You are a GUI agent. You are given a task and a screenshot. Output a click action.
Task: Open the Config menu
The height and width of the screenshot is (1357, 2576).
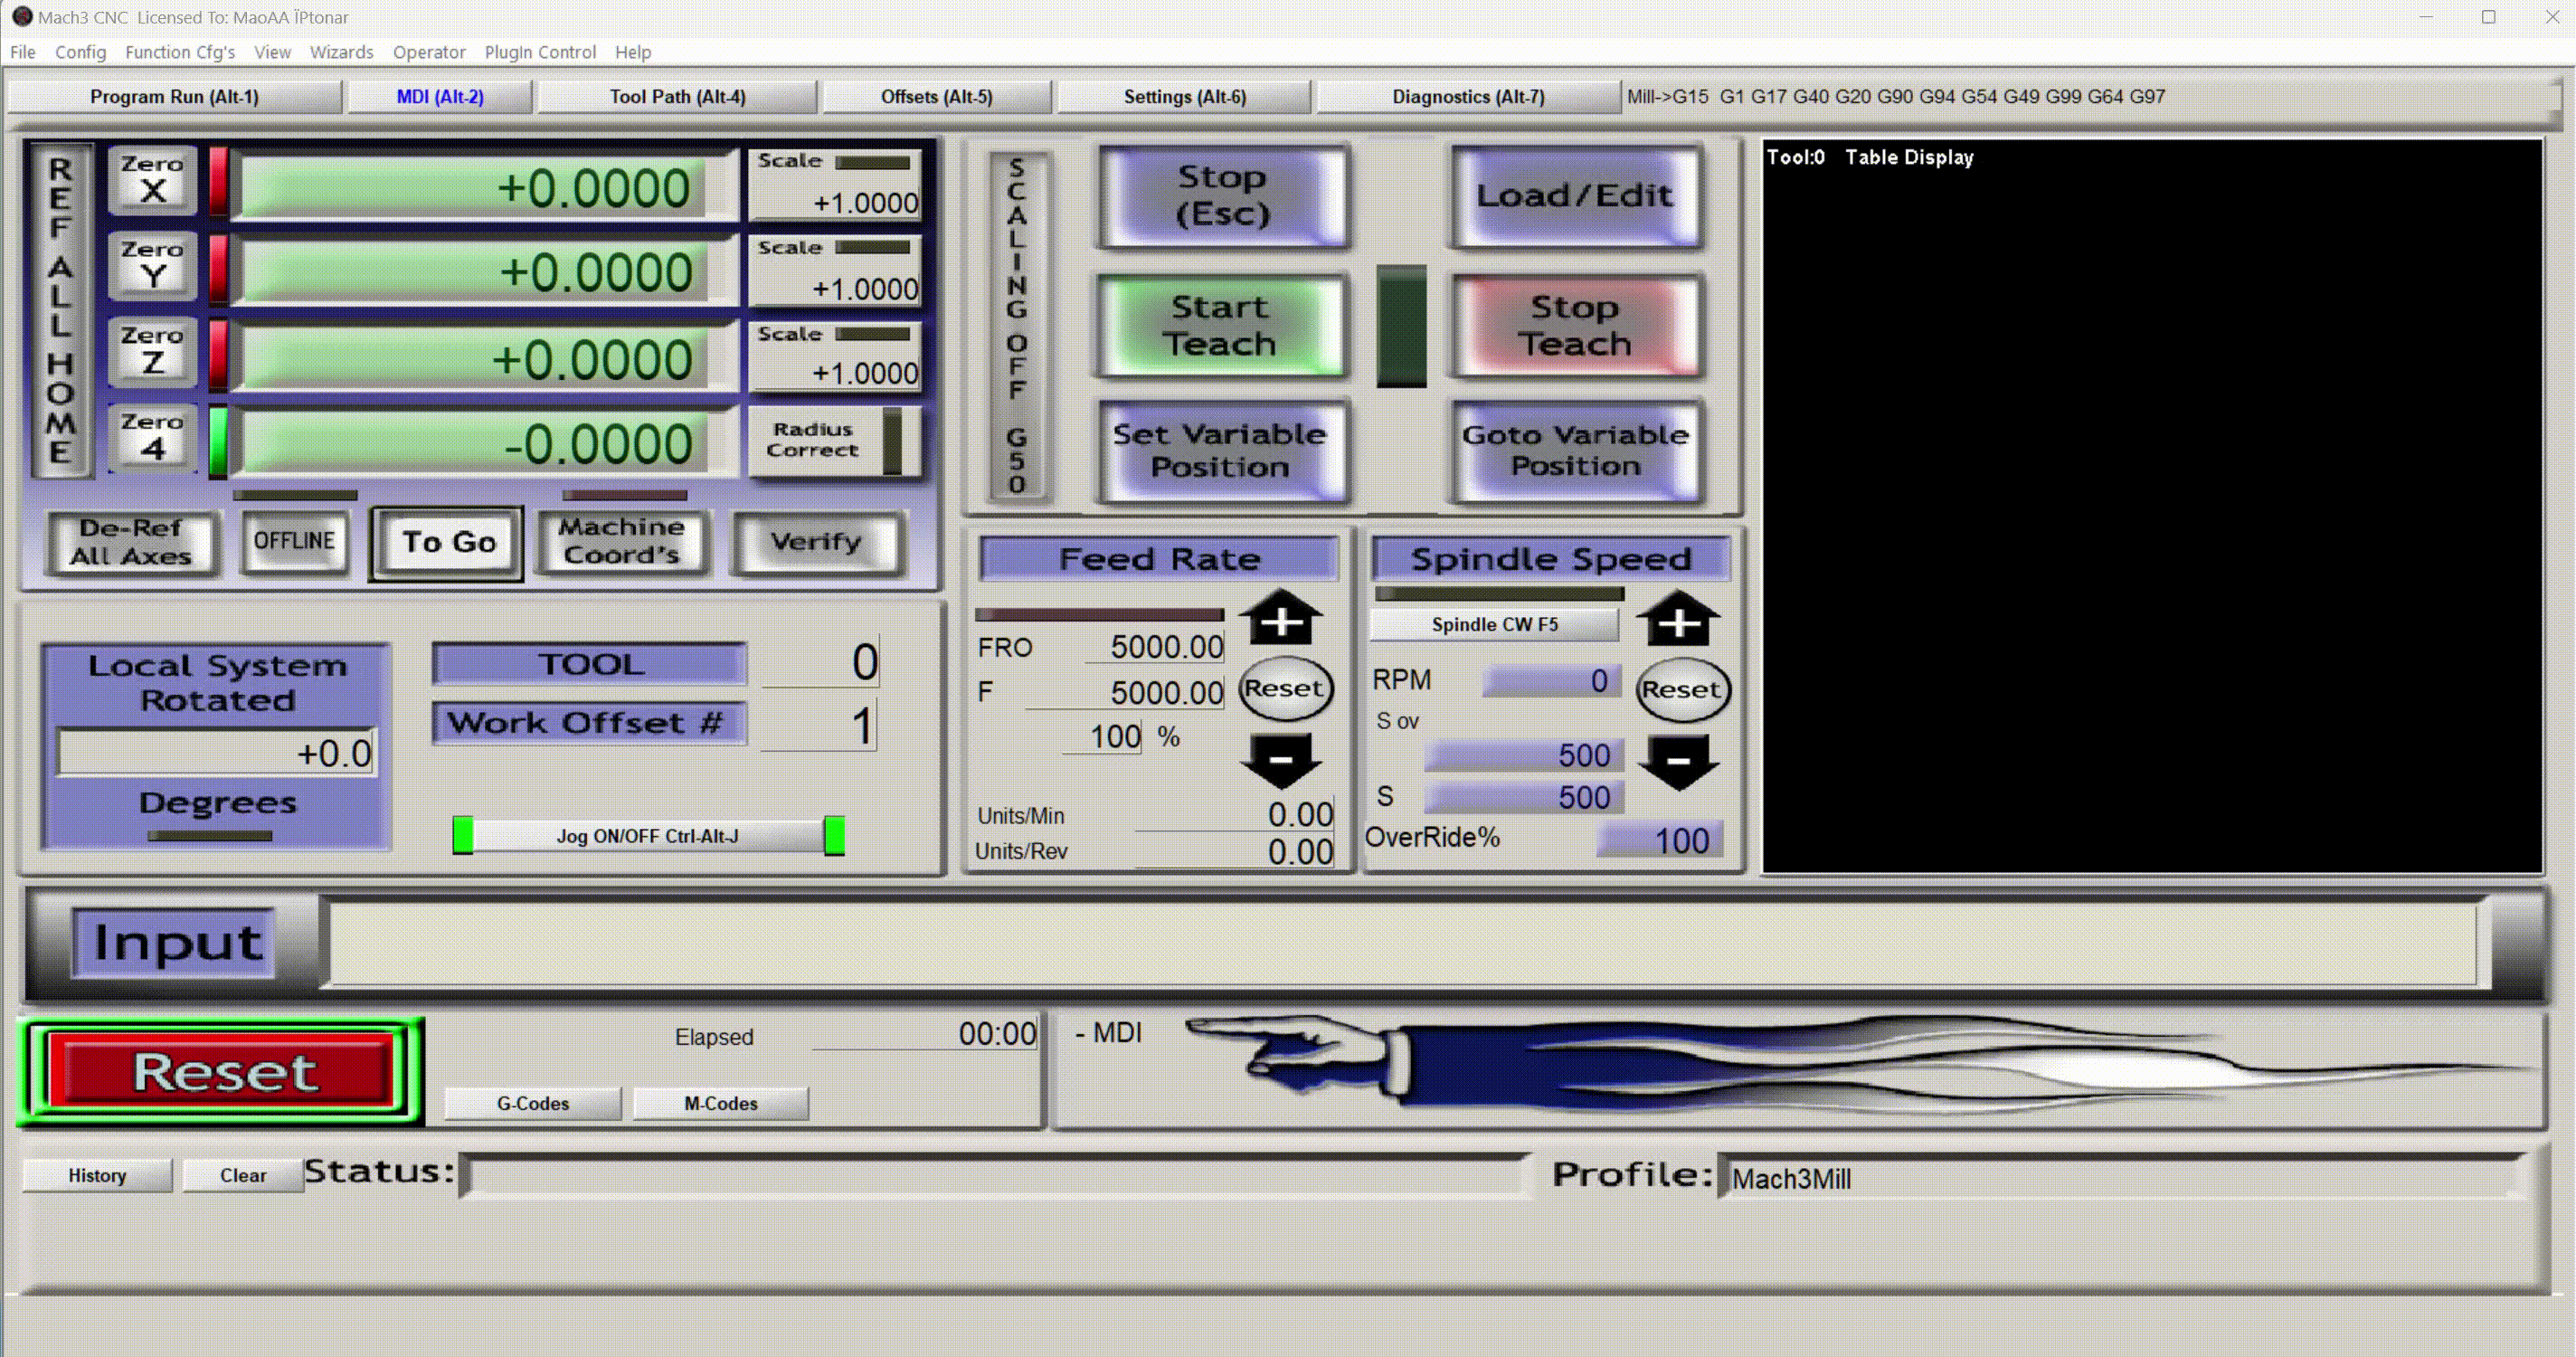point(80,52)
